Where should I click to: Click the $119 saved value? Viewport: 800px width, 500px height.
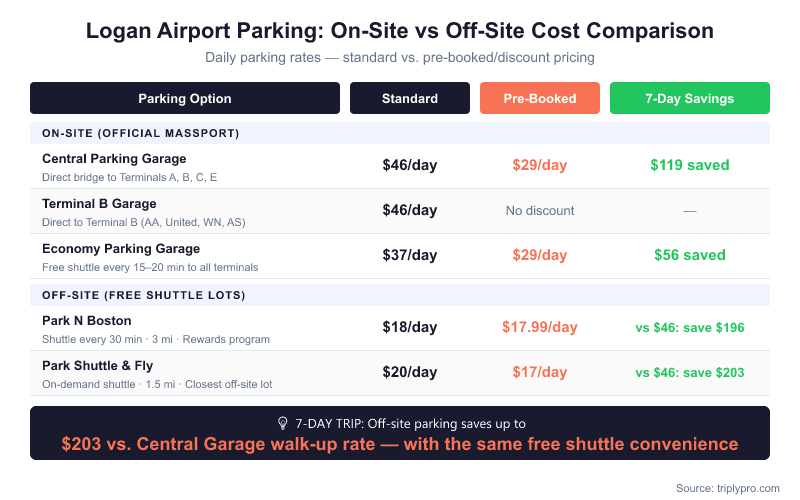coord(690,165)
